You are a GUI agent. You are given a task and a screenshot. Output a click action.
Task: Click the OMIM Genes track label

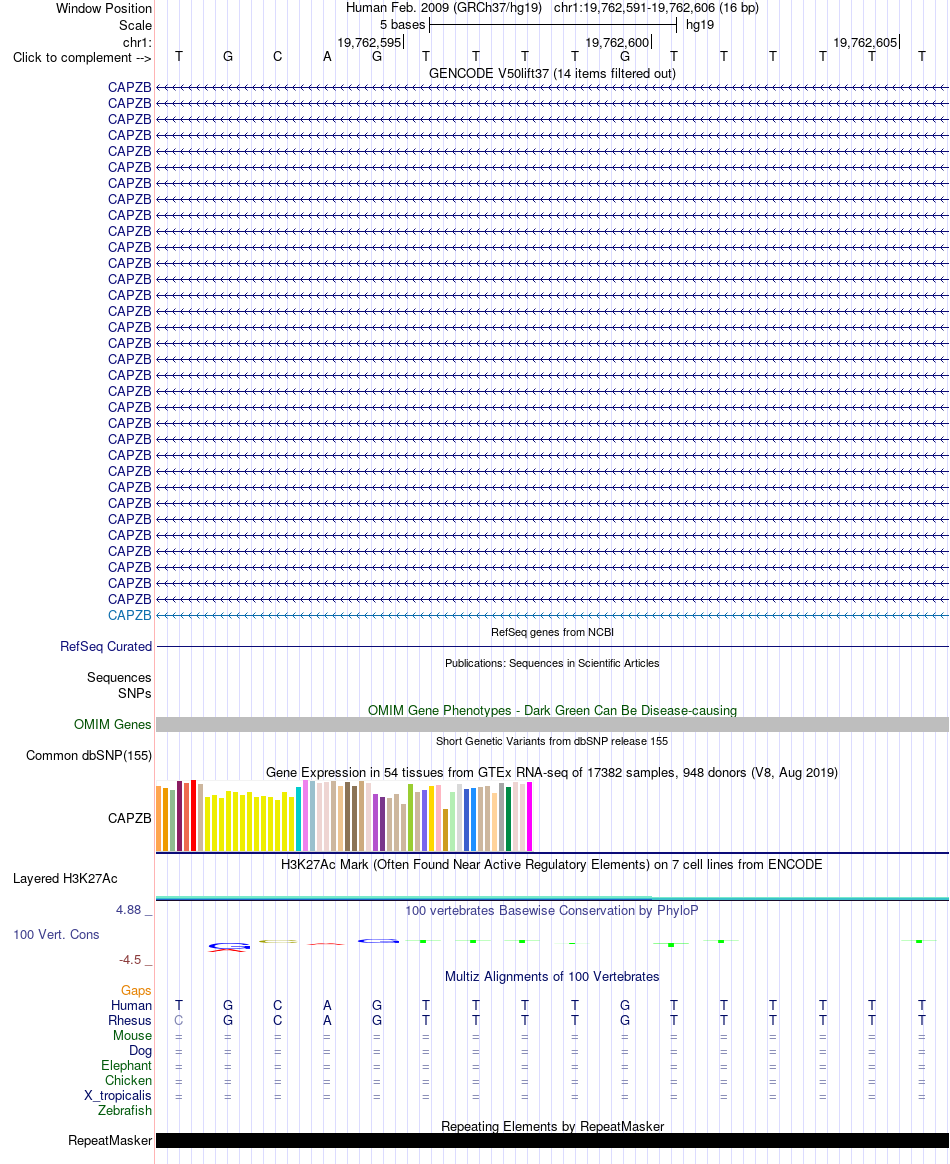click(x=113, y=725)
